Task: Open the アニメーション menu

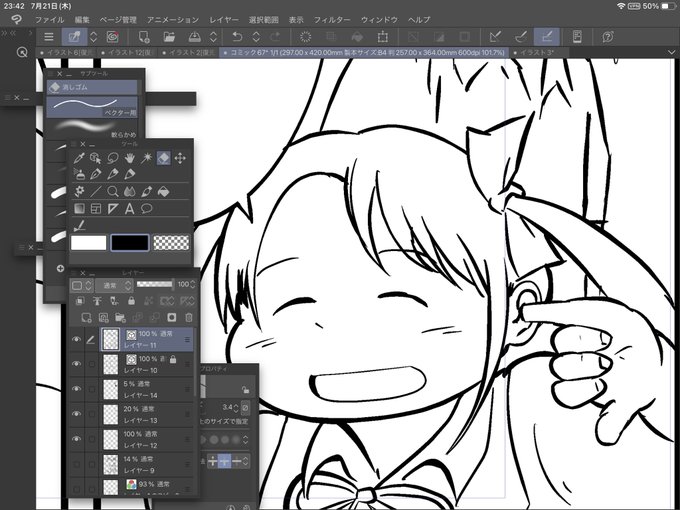Action: [x=173, y=20]
